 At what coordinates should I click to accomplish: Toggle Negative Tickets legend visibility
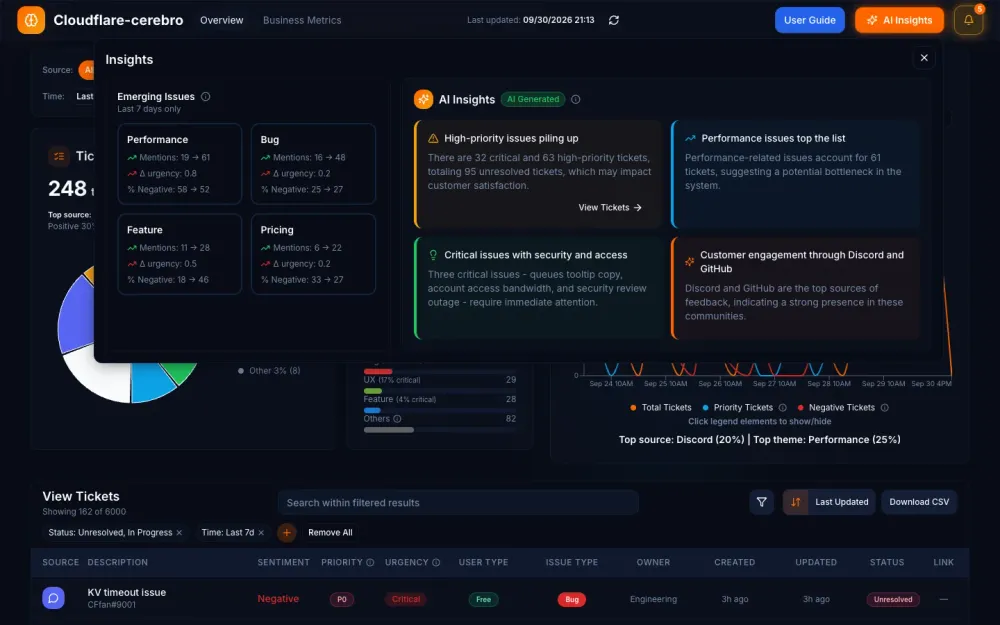(x=836, y=408)
